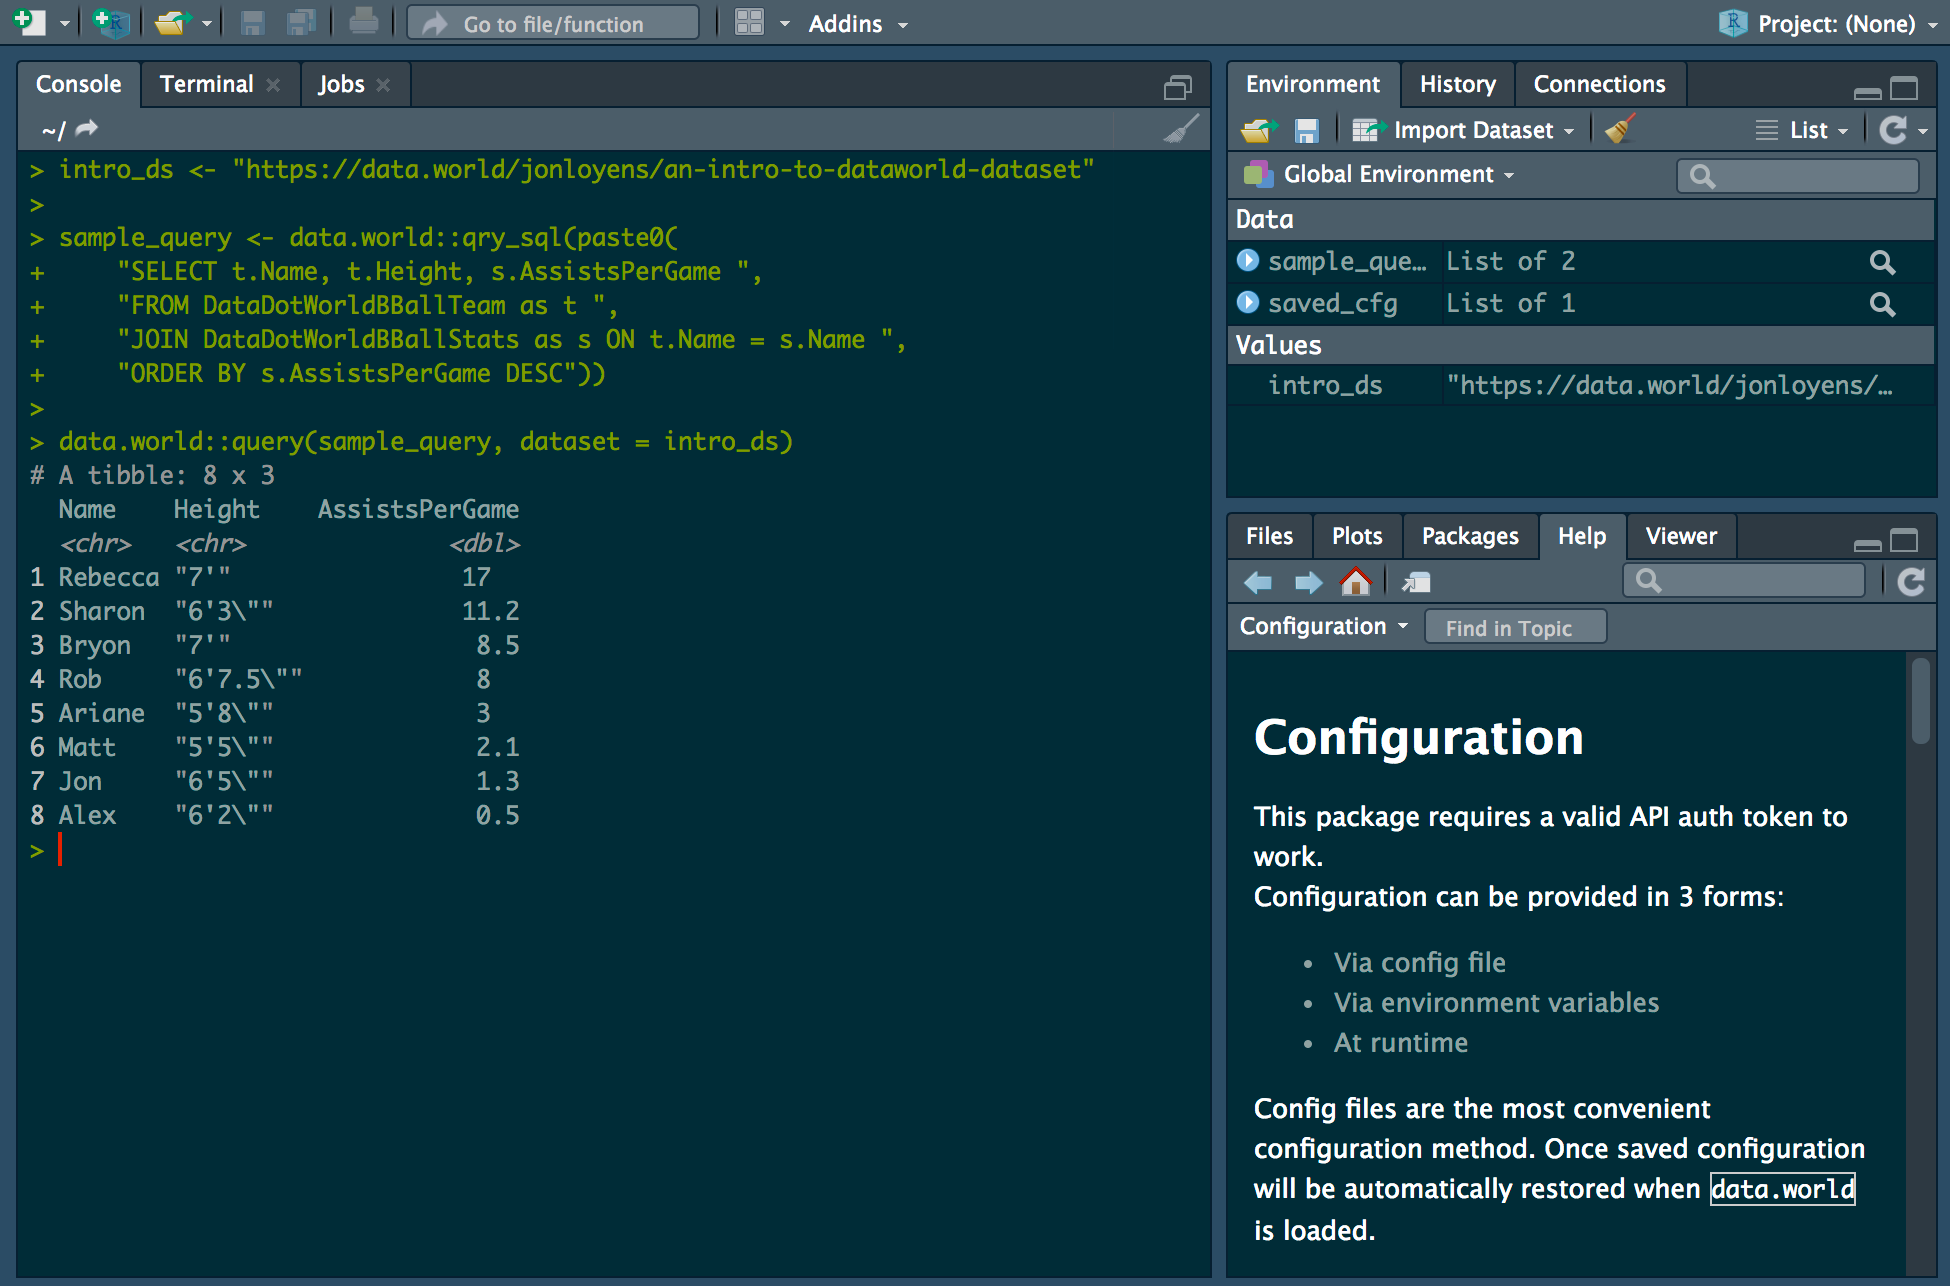Open an existing file from toolbar
Screen dimensions: 1950x1286
[170, 22]
